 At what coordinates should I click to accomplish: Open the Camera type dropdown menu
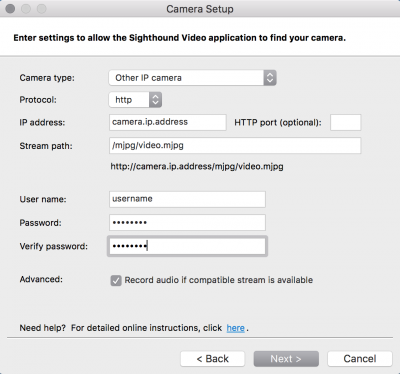click(192, 78)
